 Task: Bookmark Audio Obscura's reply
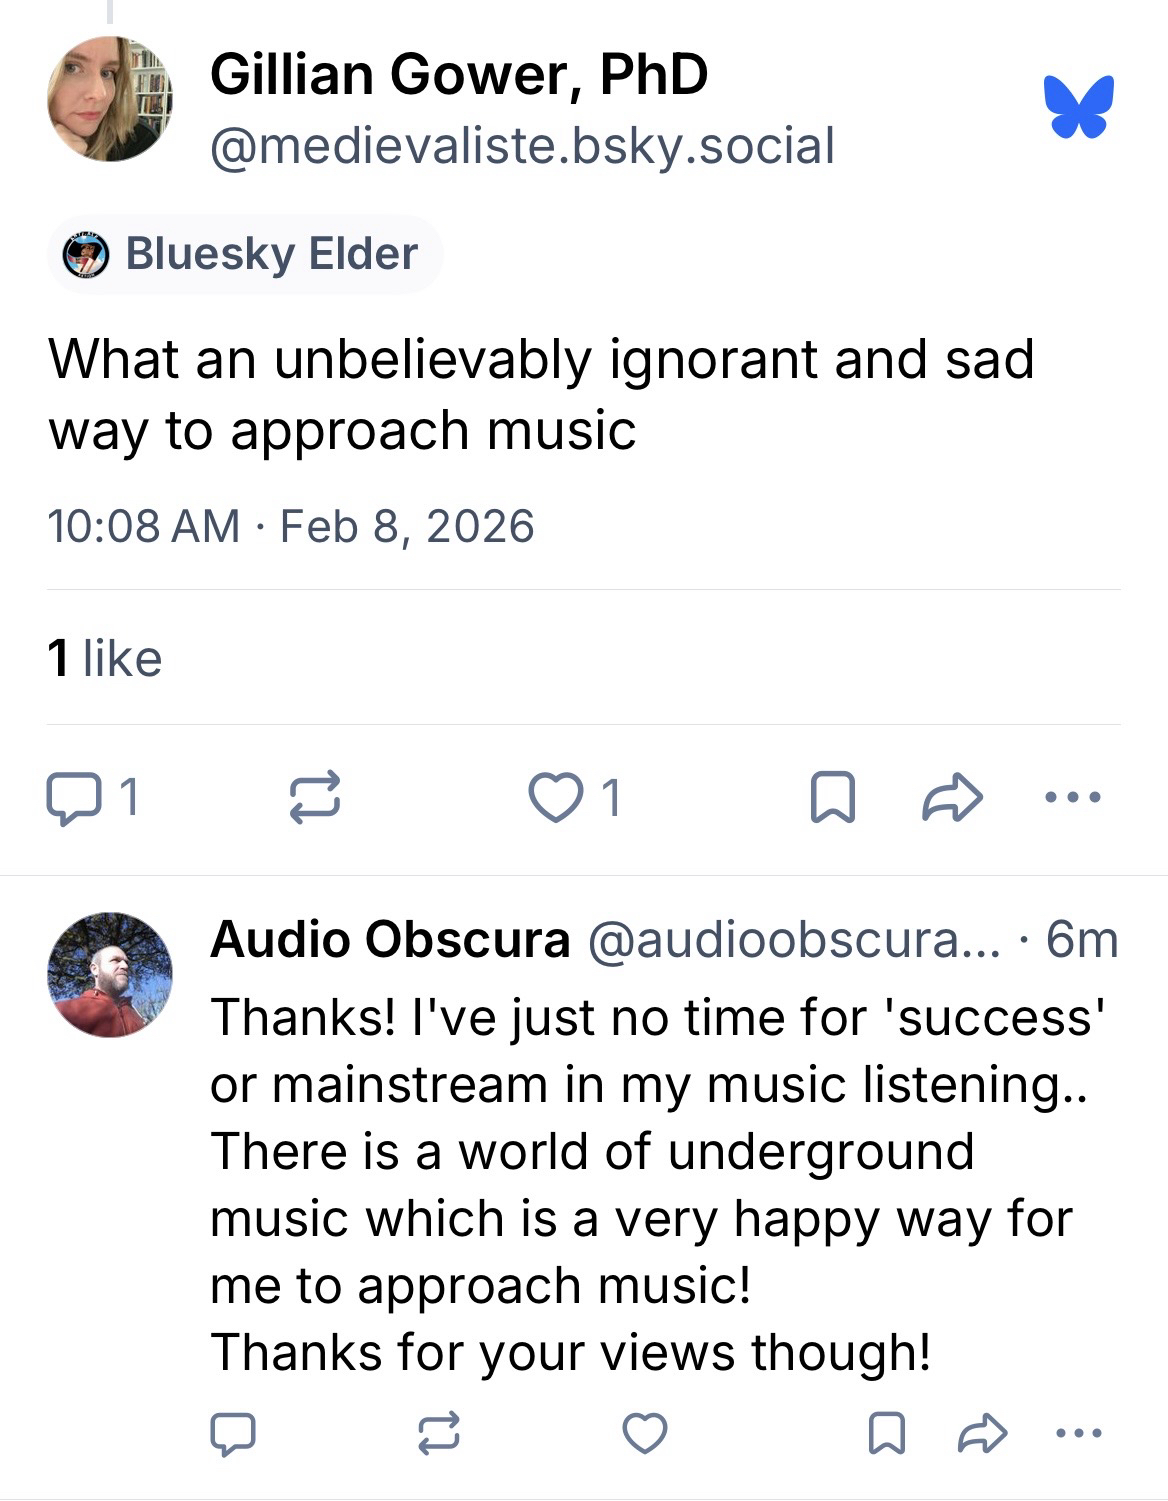point(886,1433)
